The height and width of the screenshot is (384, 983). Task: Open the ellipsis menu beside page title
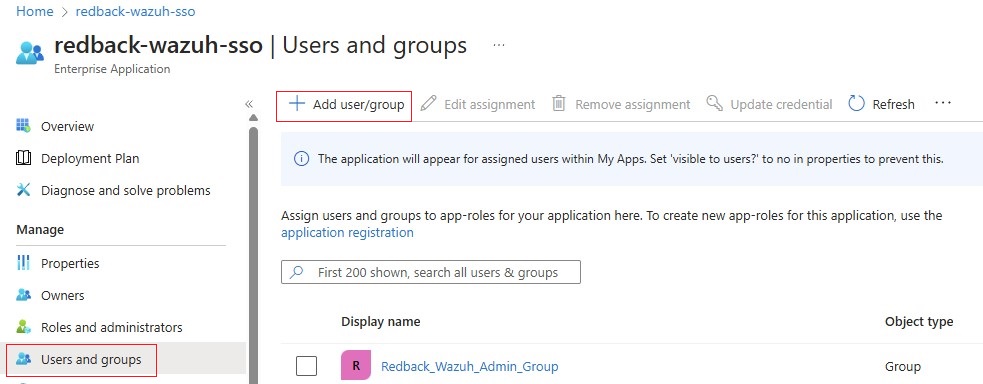click(x=499, y=45)
